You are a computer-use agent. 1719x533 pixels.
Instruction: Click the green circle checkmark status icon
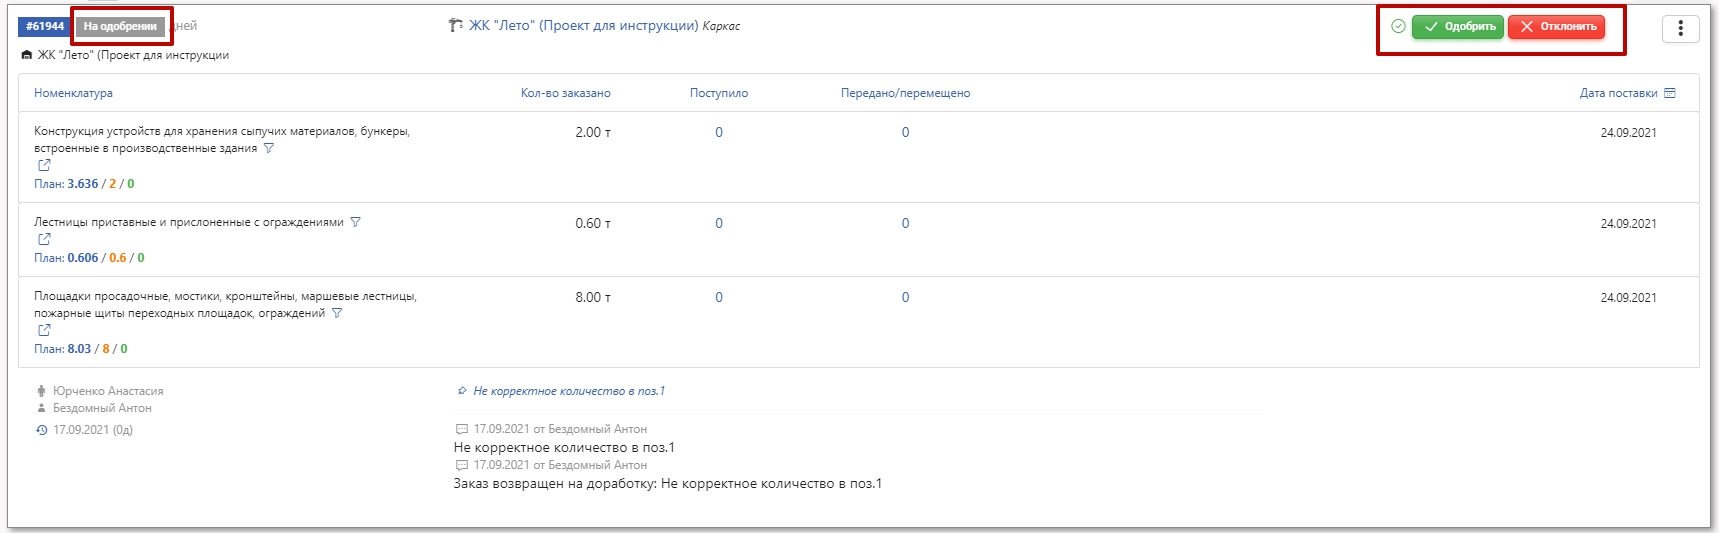click(1398, 27)
